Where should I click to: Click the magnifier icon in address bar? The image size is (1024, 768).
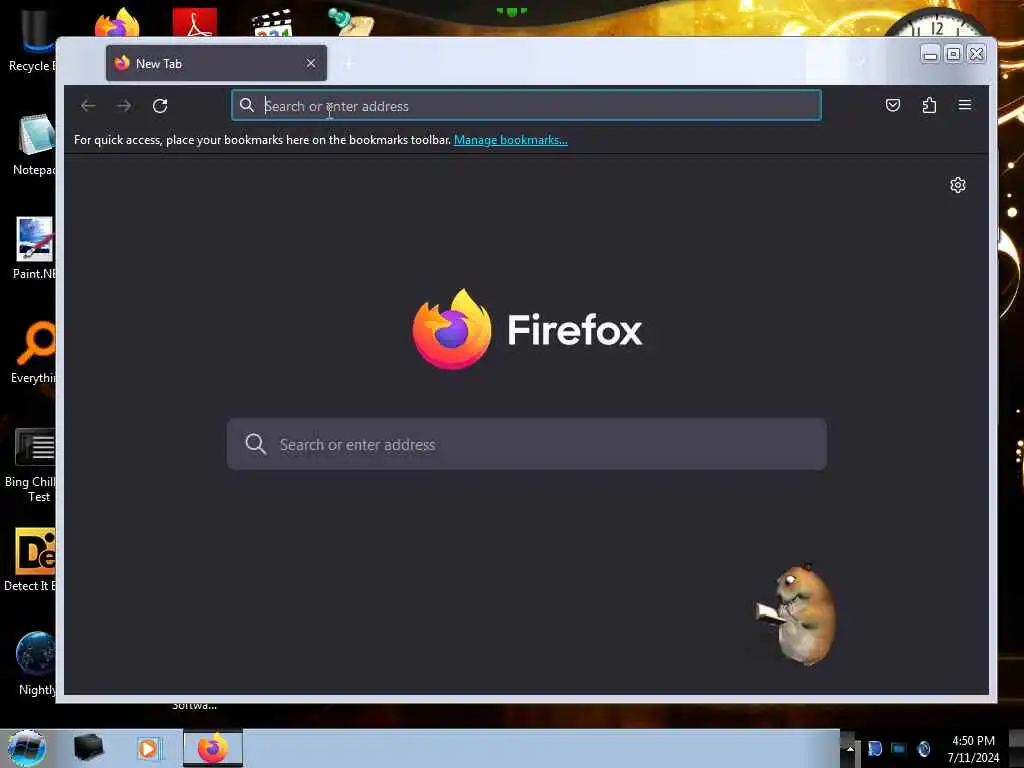tap(246, 105)
